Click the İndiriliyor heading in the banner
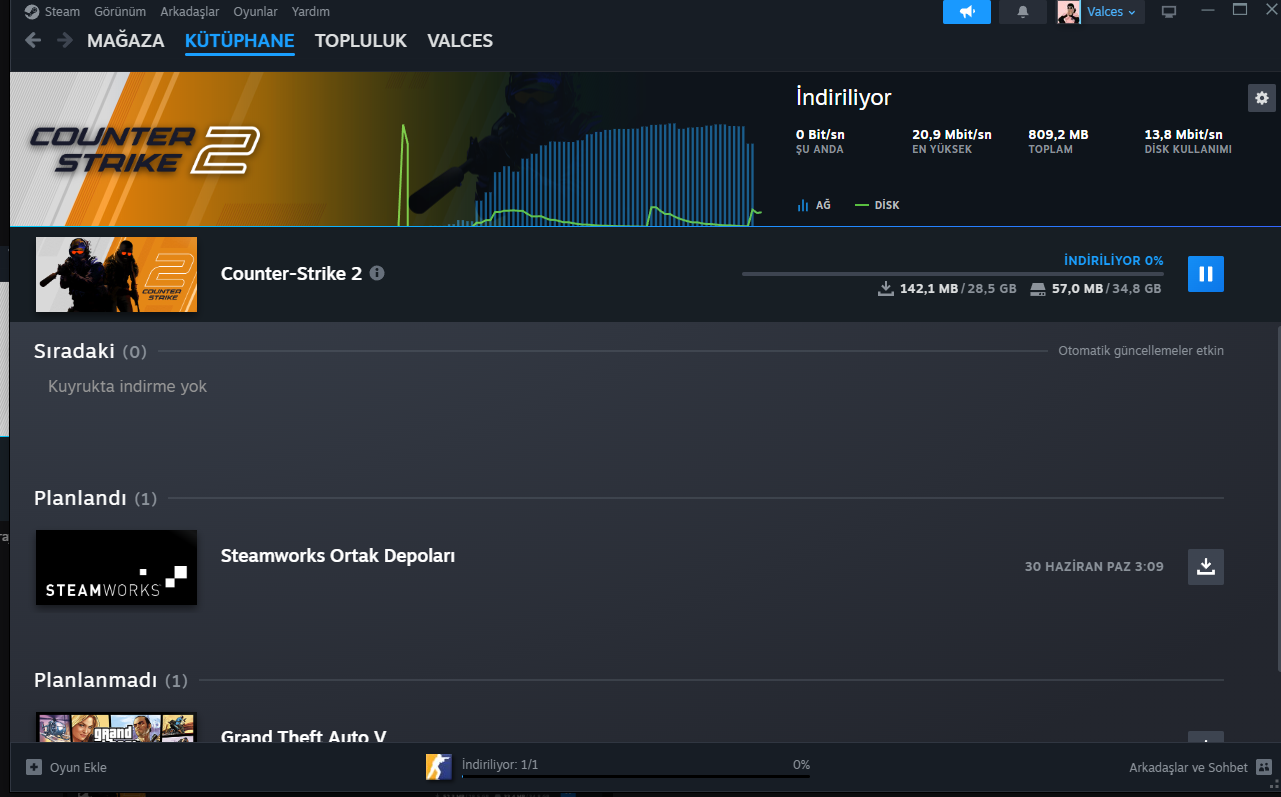1281x797 pixels. [844, 97]
